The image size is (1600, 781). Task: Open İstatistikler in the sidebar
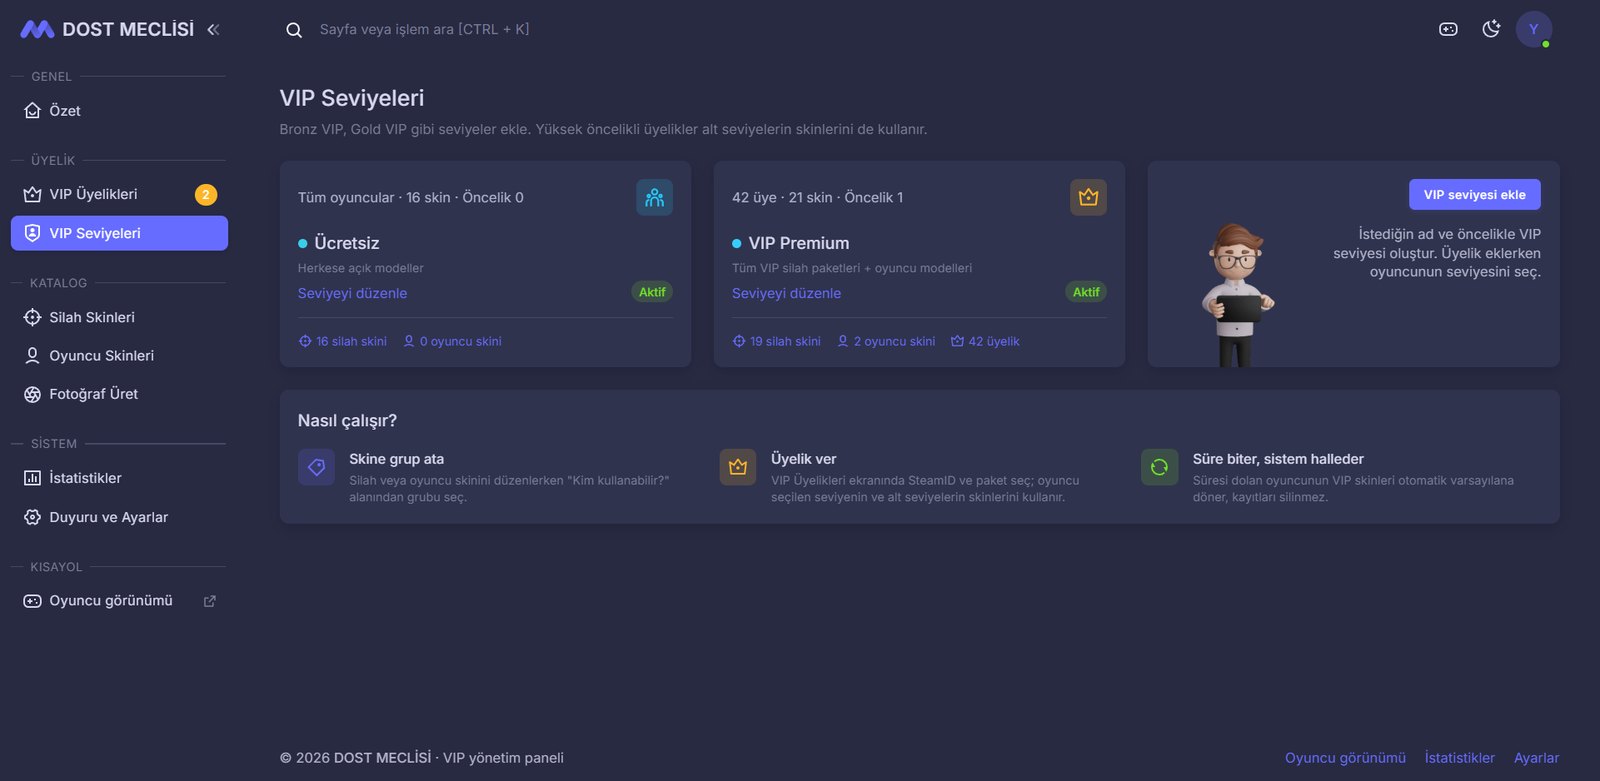[119, 478]
